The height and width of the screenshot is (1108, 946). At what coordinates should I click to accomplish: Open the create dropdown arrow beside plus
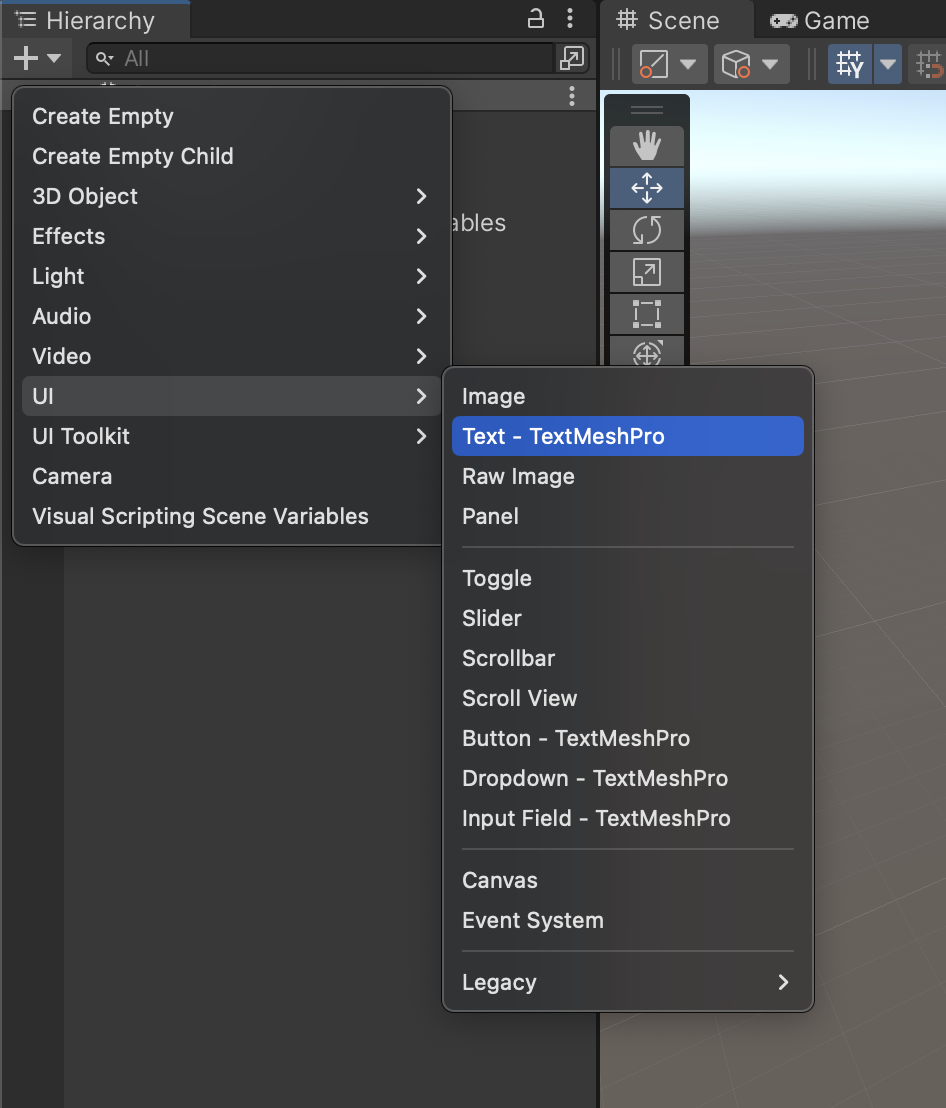point(54,58)
